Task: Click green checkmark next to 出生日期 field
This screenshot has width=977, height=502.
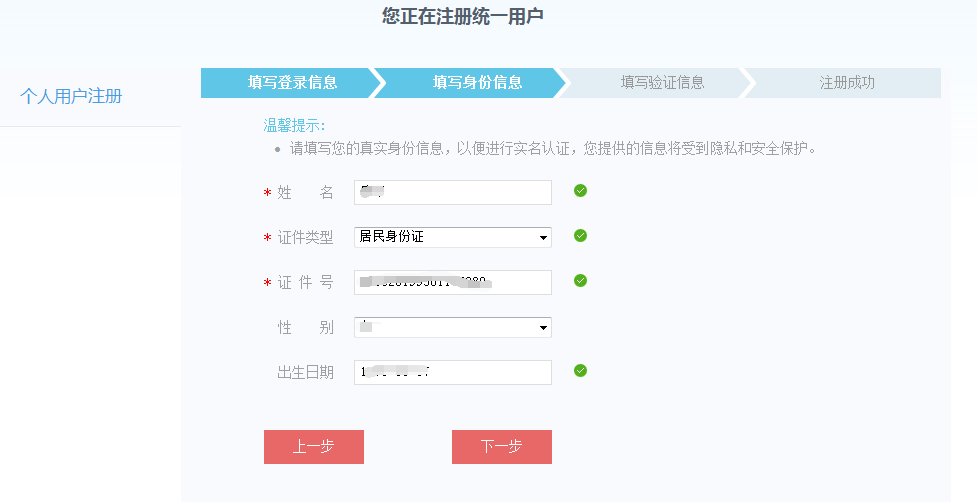Action: (580, 371)
